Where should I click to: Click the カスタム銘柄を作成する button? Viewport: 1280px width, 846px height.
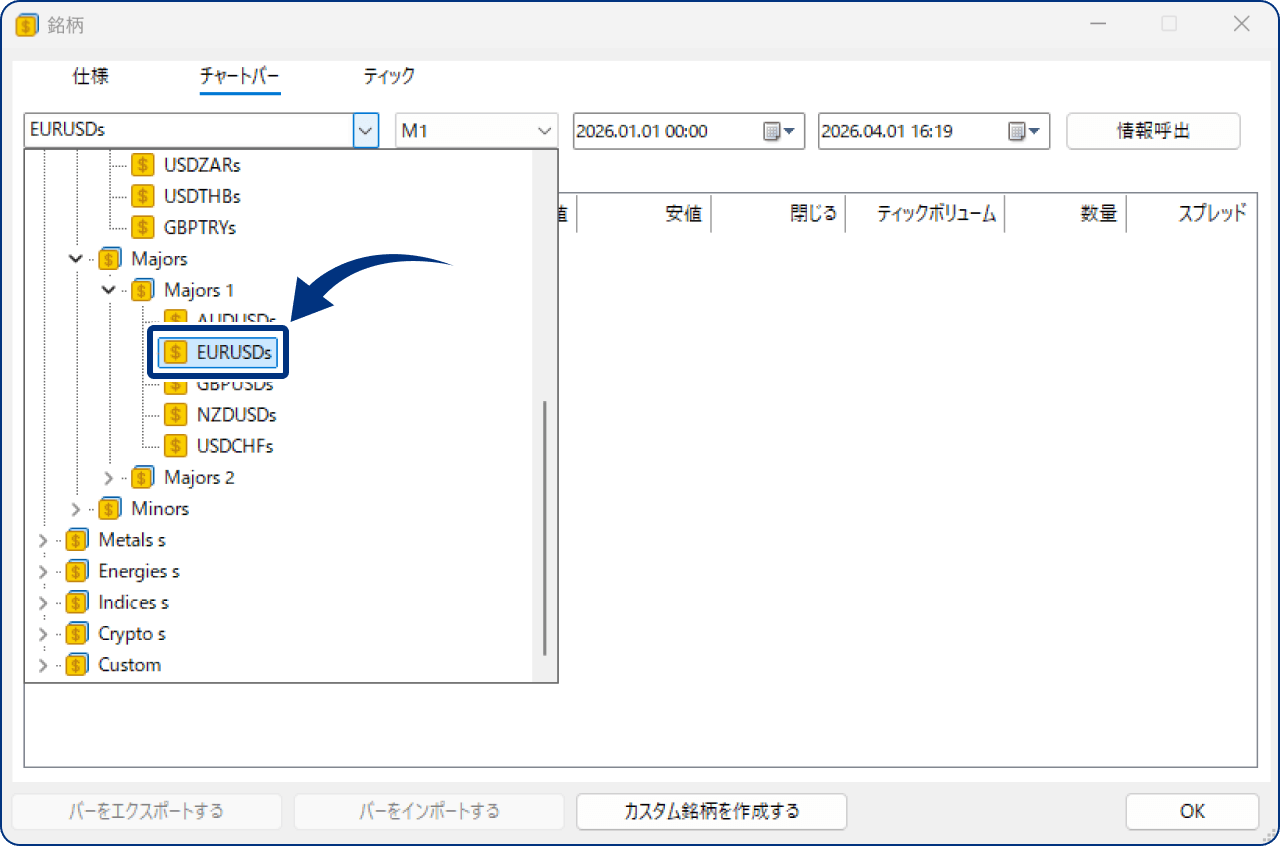(x=711, y=811)
